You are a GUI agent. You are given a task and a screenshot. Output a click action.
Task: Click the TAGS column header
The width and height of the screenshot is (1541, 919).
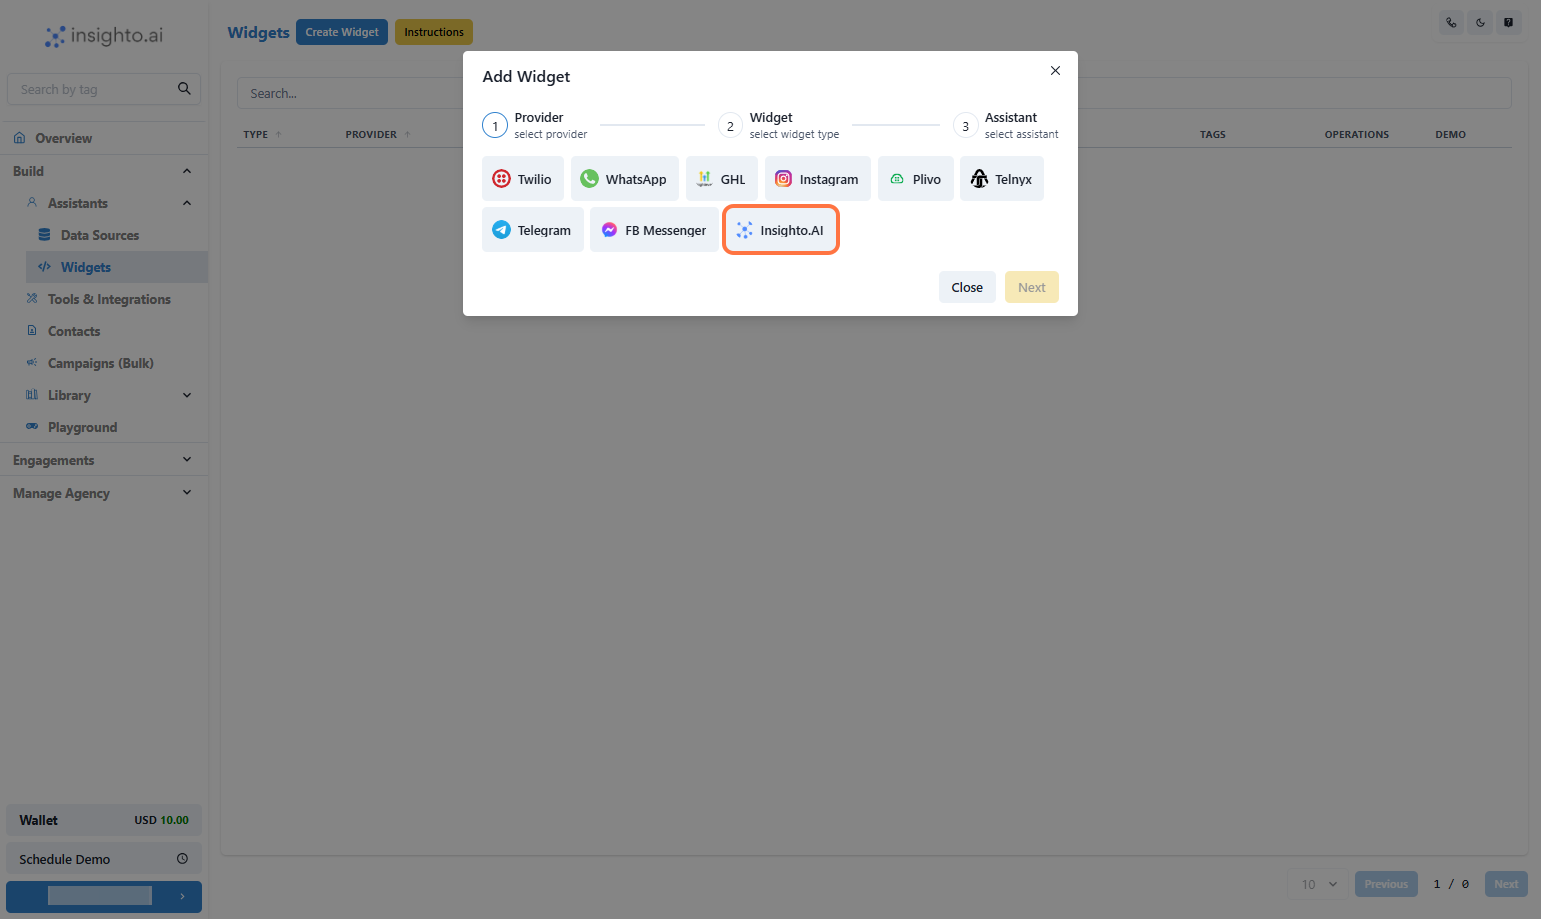[x=1213, y=134]
